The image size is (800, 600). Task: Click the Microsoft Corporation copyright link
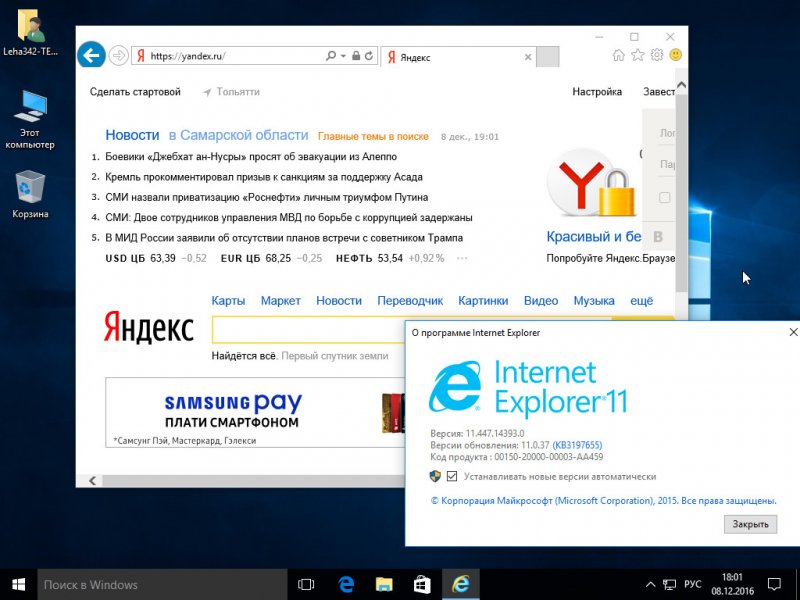[x=604, y=501]
